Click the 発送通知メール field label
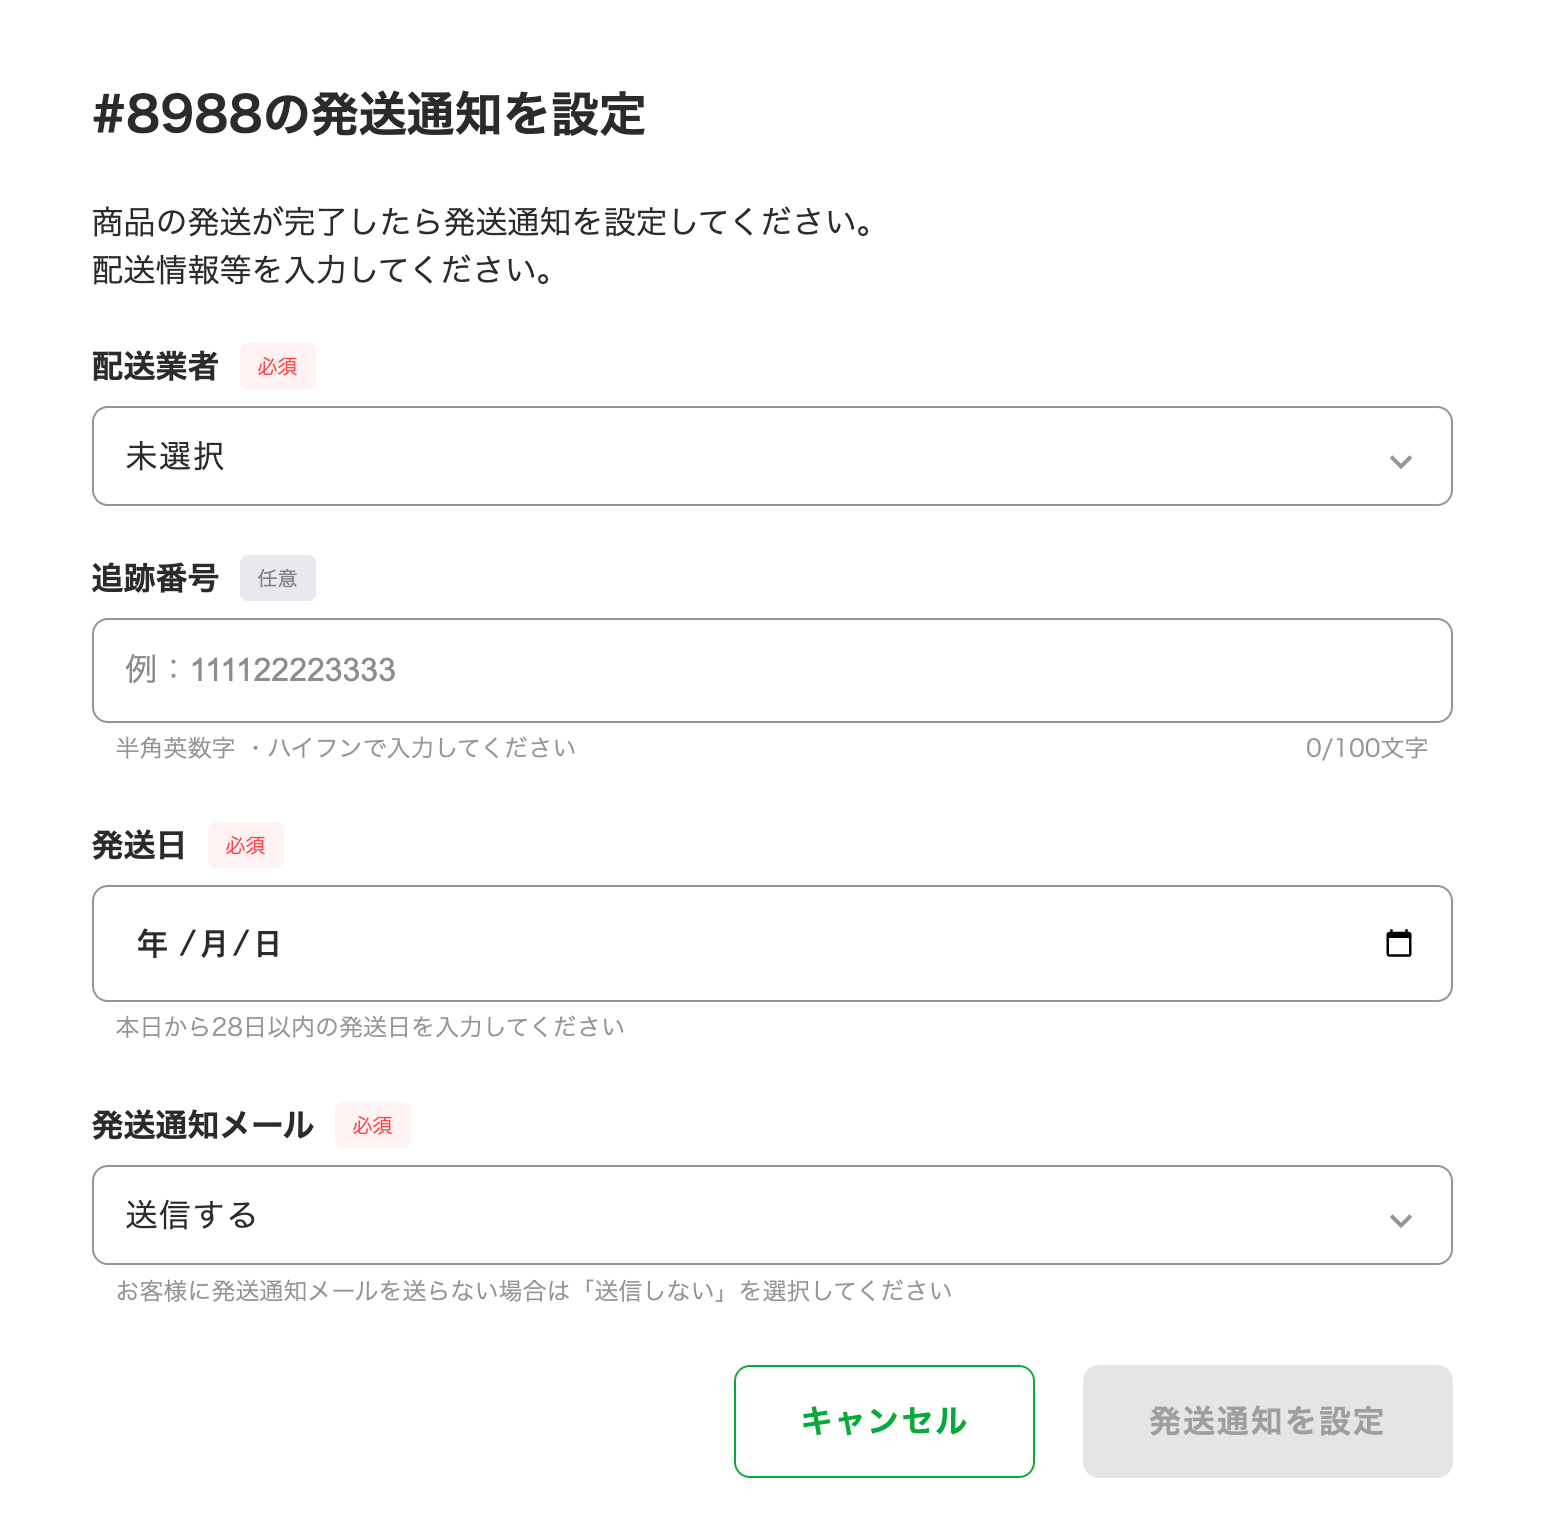 point(203,1125)
